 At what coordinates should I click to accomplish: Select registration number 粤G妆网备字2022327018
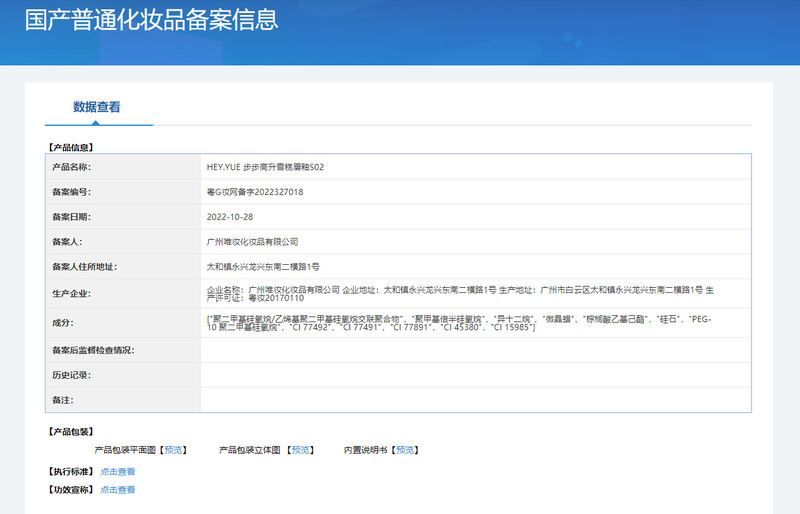[x=255, y=192]
